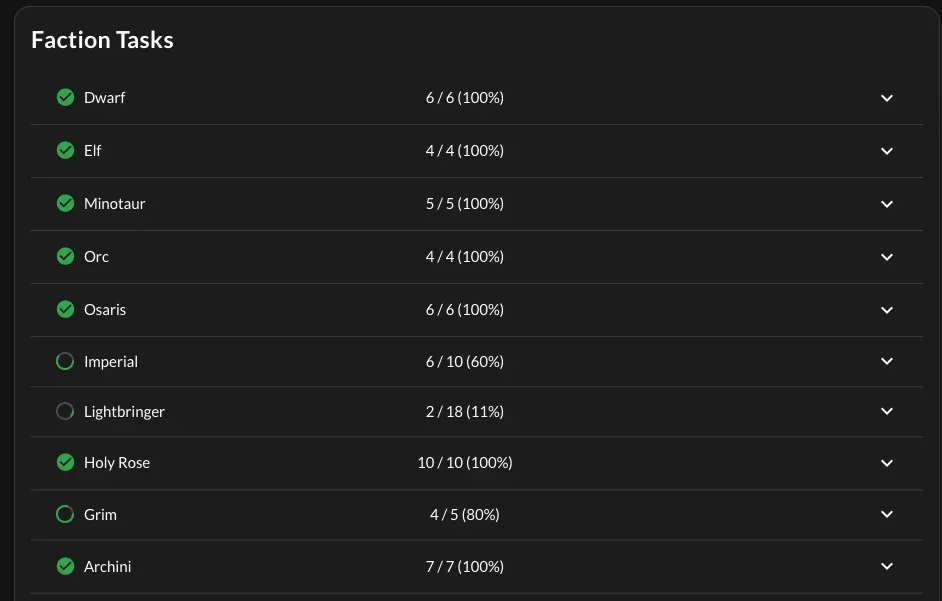The height and width of the screenshot is (601, 942).
Task: Select the Holy Rose faction label
Action: coord(117,463)
